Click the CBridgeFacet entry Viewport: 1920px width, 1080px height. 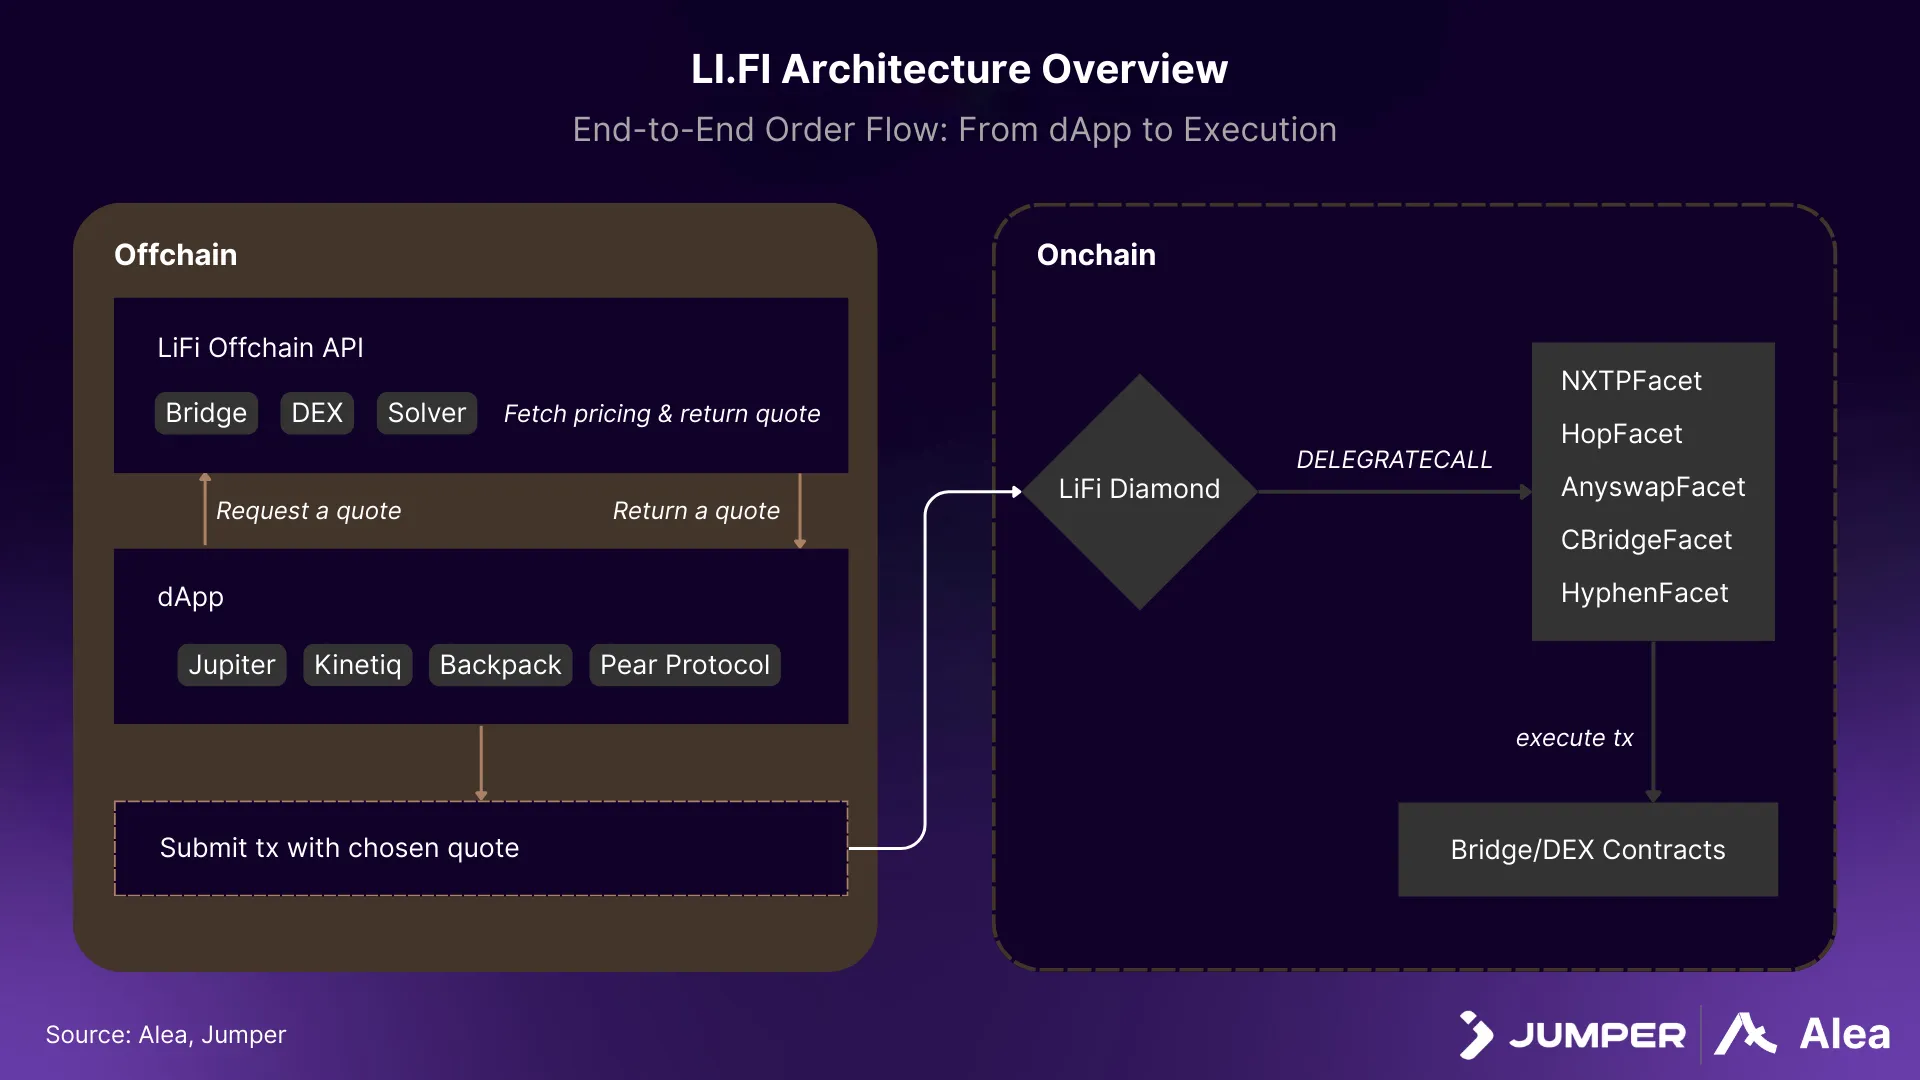pyautogui.click(x=1646, y=540)
